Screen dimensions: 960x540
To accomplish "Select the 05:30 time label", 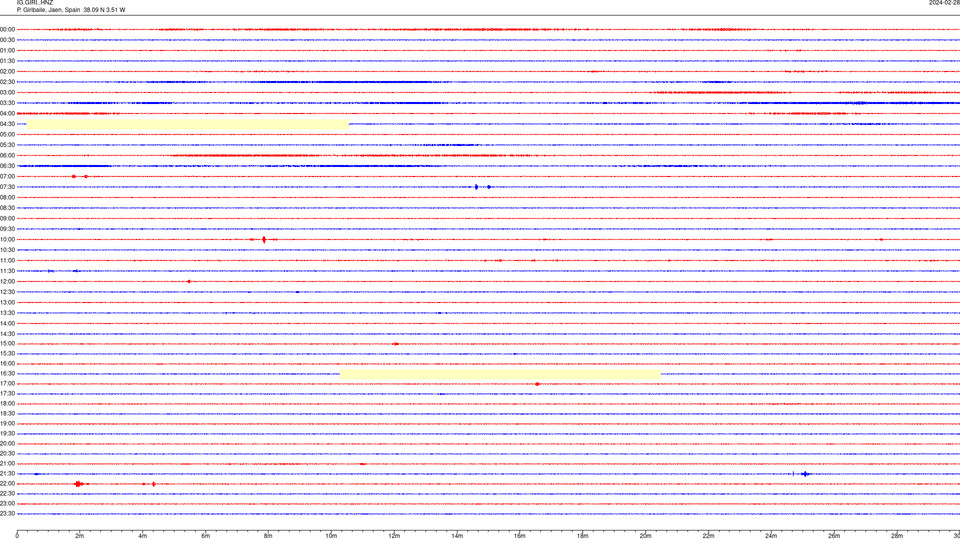I will 7,145.
